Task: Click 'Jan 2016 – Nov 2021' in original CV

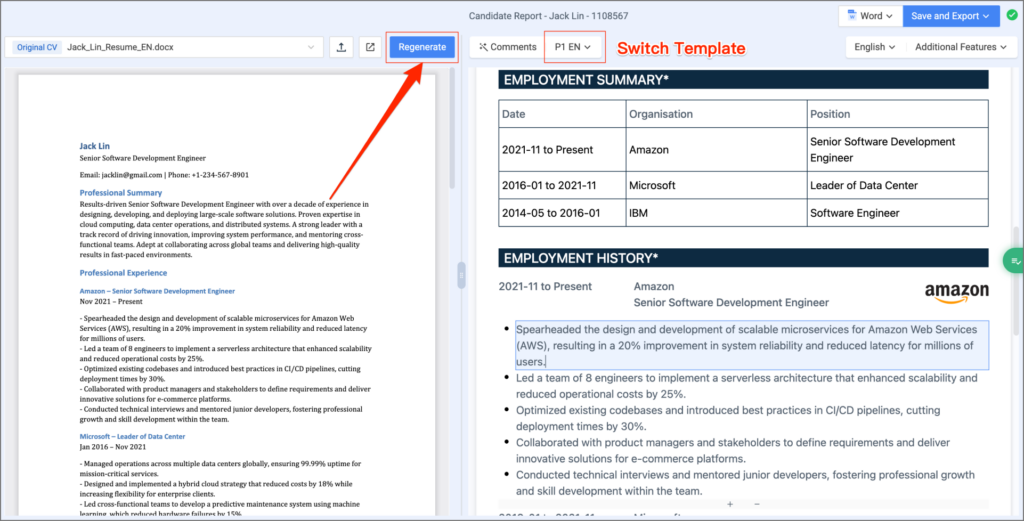Action: (112, 447)
